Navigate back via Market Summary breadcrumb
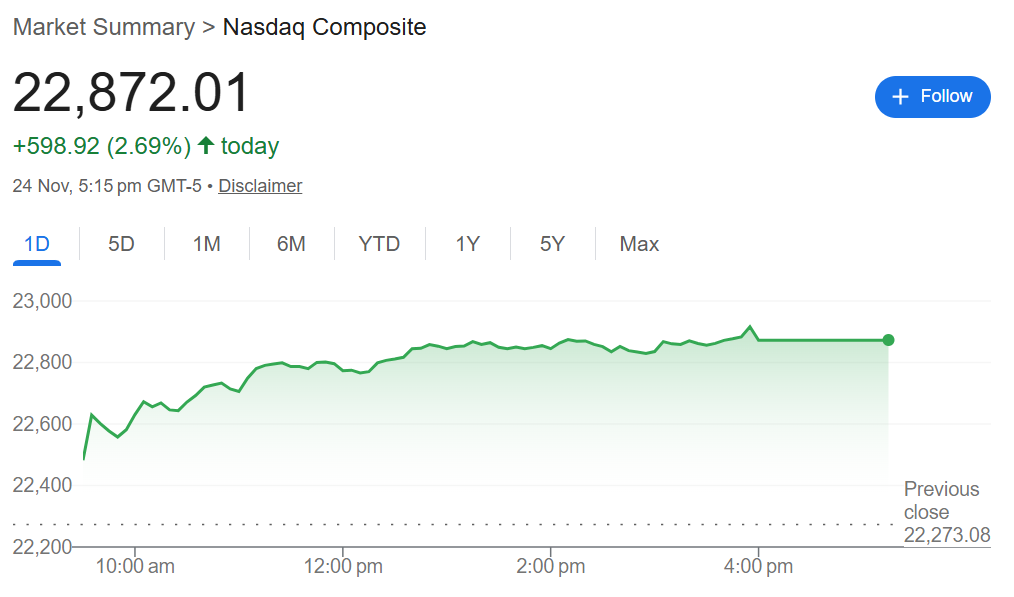This screenshot has height=597, width=1014. 103,27
